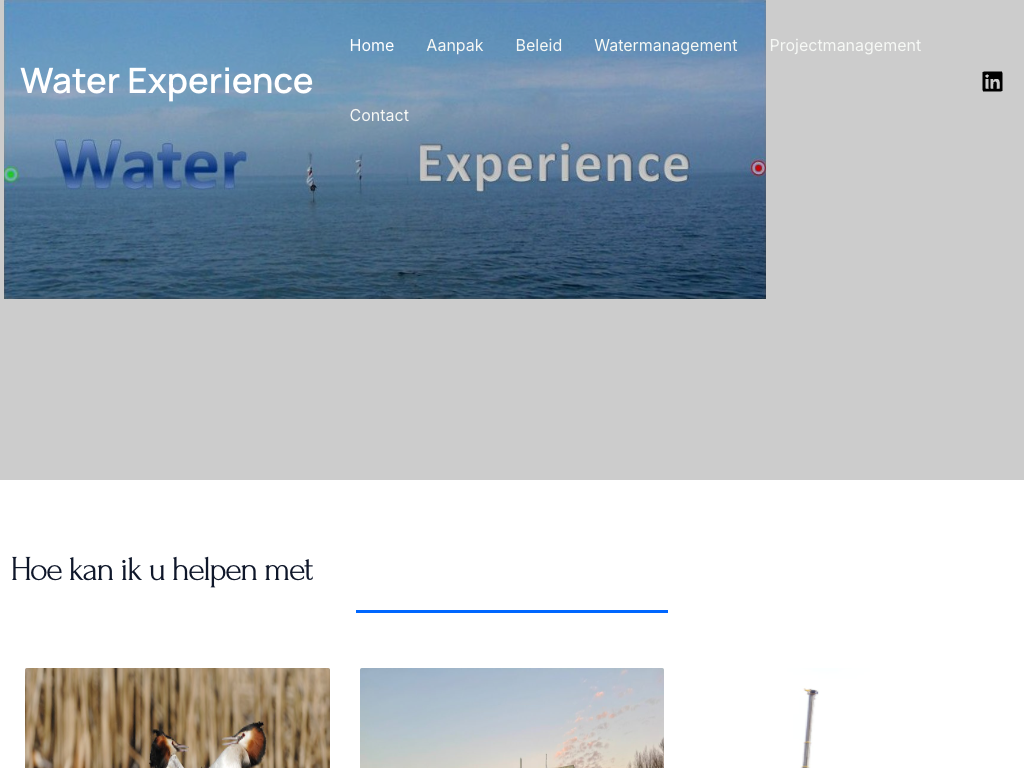The image size is (1024, 768).
Task: Open the Aanpak menu item
Action: pyautogui.click(x=455, y=46)
